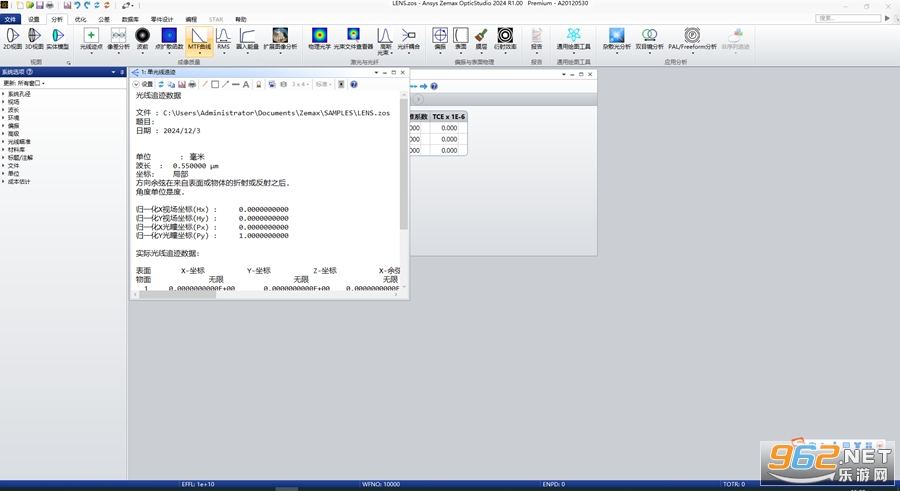Click the 搜索 search input field
The image size is (900, 491).
[848, 18]
